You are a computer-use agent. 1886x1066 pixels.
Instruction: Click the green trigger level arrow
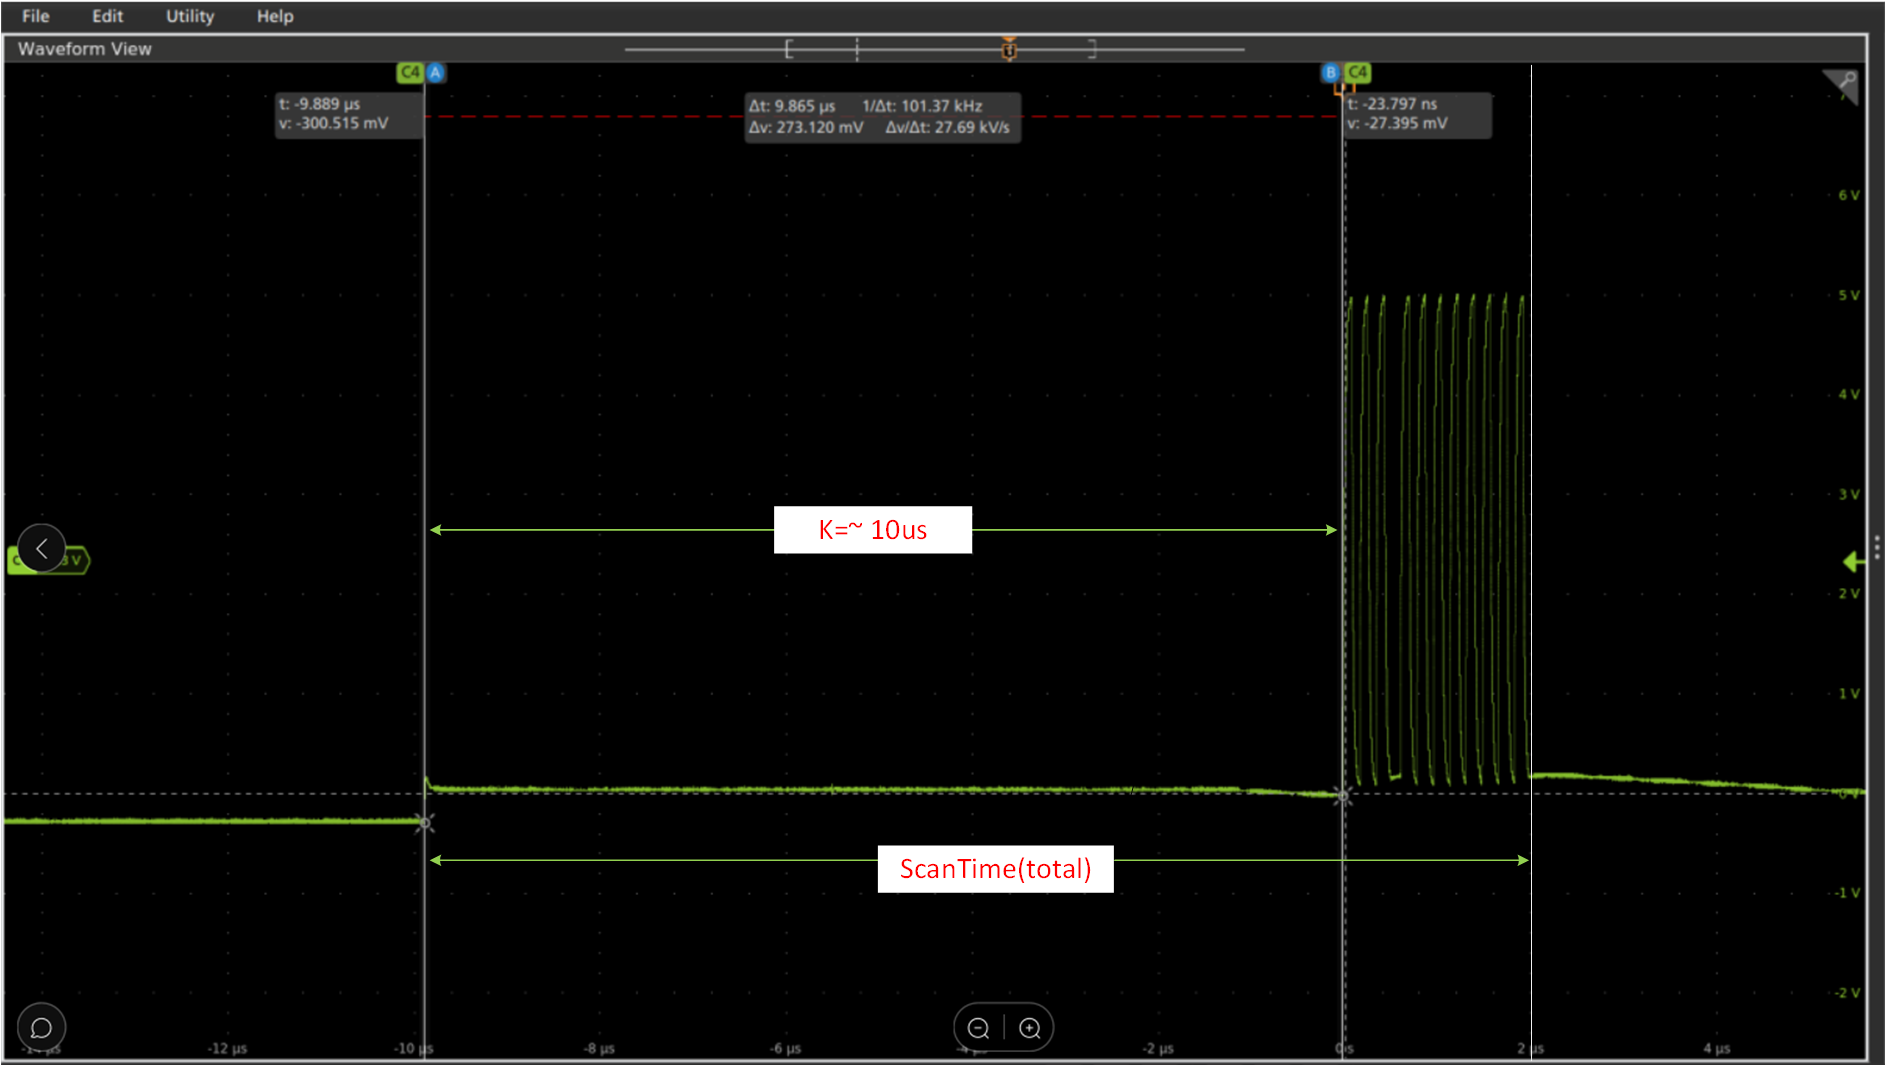pyautogui.click(x=1854, y=562)
